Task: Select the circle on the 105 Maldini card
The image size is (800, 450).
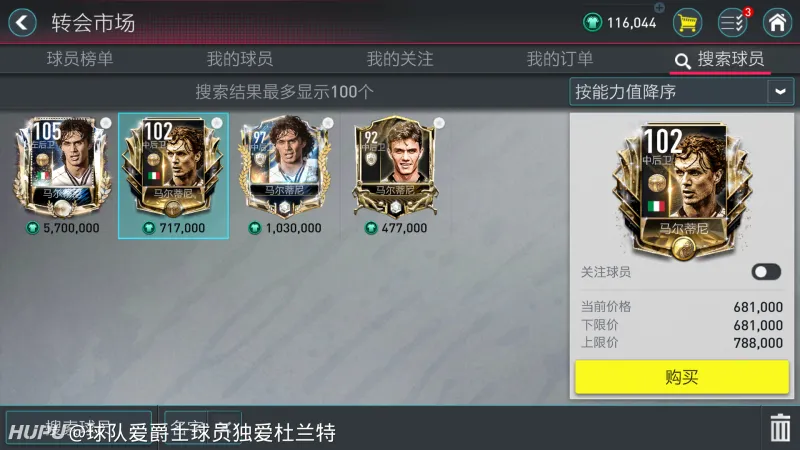Action: click(106, 123)
